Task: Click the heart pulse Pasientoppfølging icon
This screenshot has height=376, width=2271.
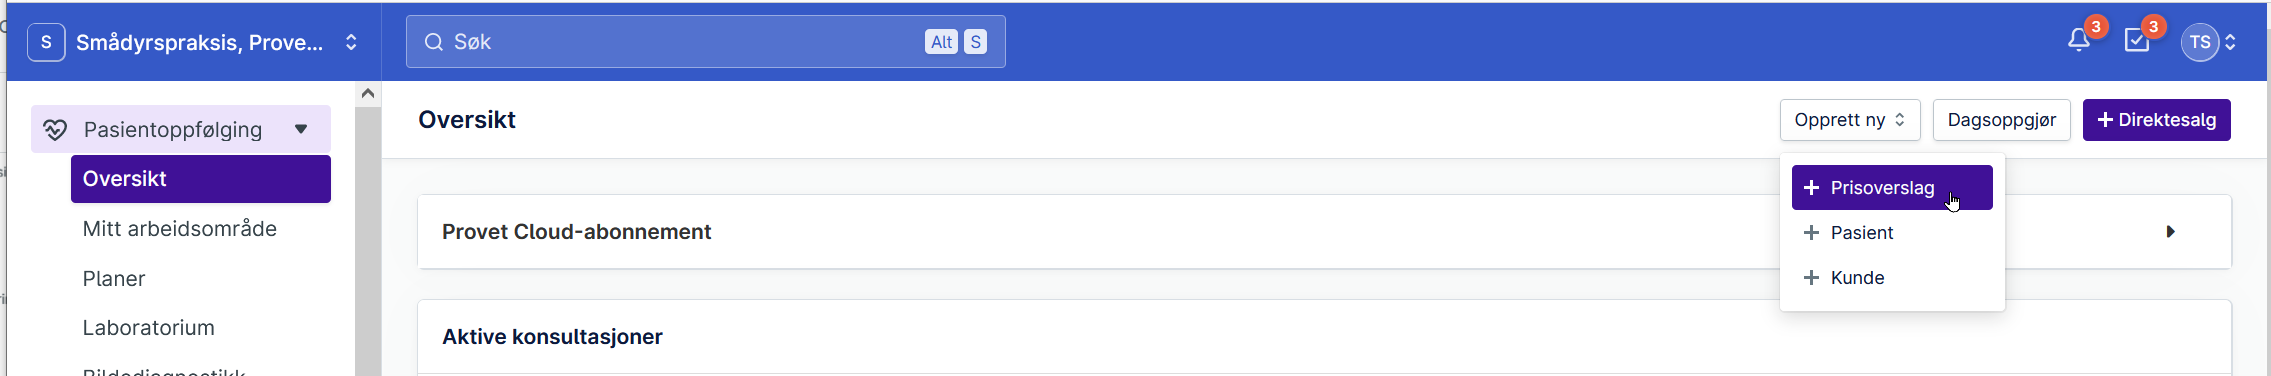Action: (55, 130)
